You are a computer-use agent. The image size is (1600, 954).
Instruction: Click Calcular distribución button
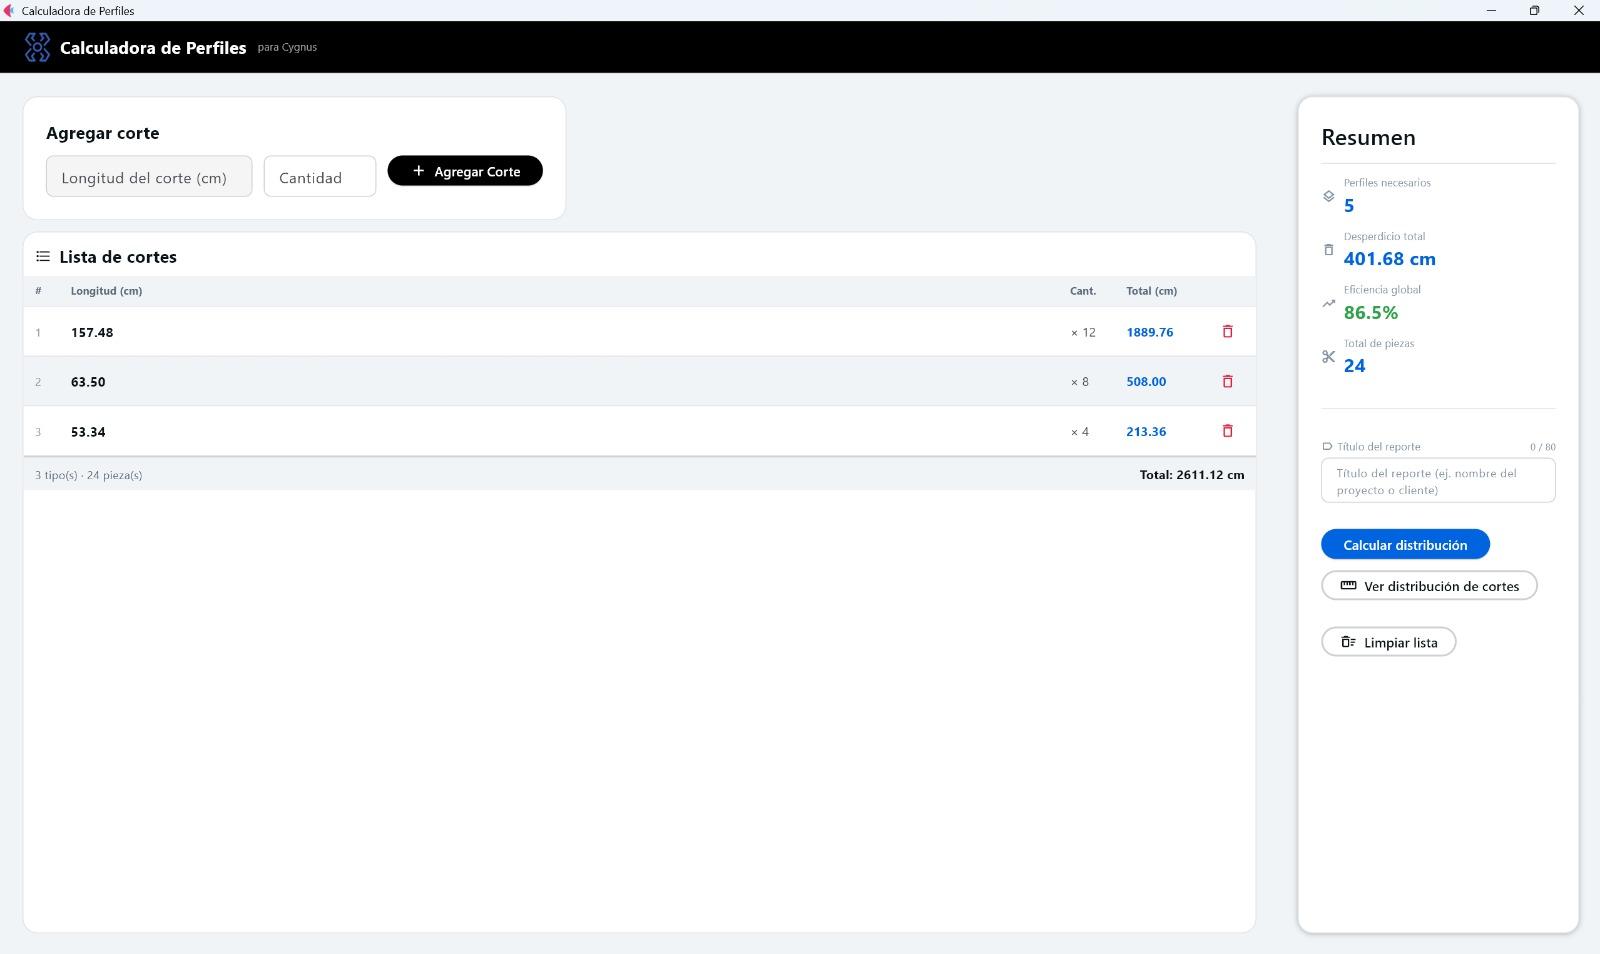(1405, 544)
